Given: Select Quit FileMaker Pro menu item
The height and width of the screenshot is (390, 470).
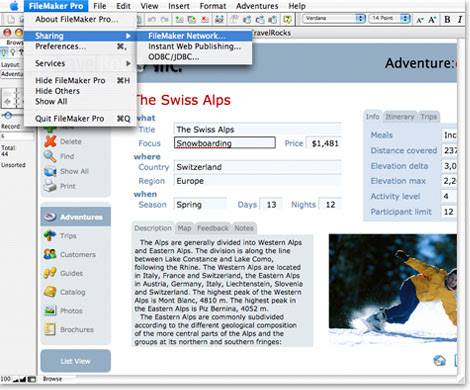Looking at the screenshot, I should 81,119.
